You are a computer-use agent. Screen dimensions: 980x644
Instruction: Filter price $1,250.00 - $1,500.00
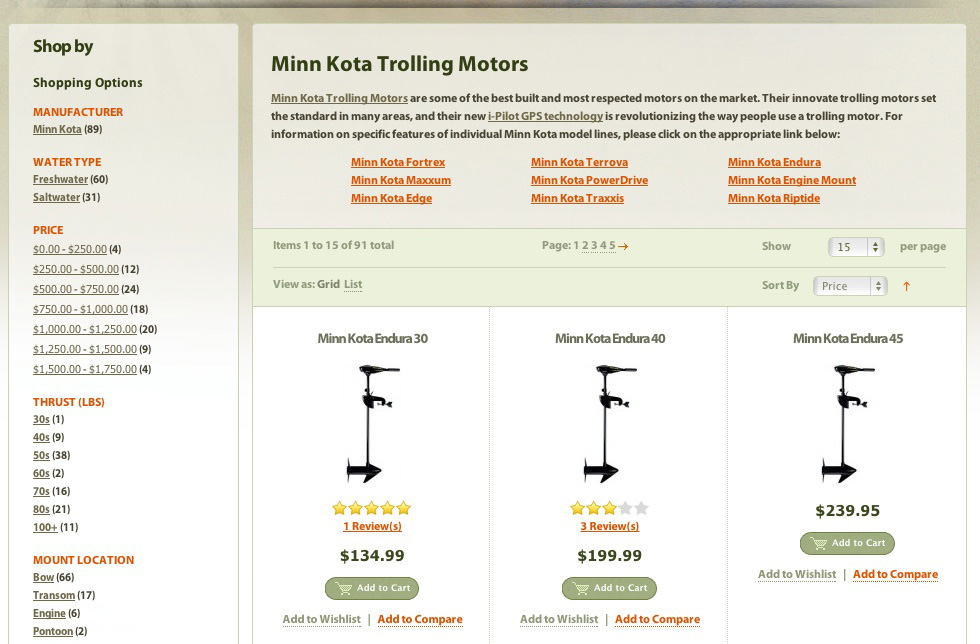(85, 349)
